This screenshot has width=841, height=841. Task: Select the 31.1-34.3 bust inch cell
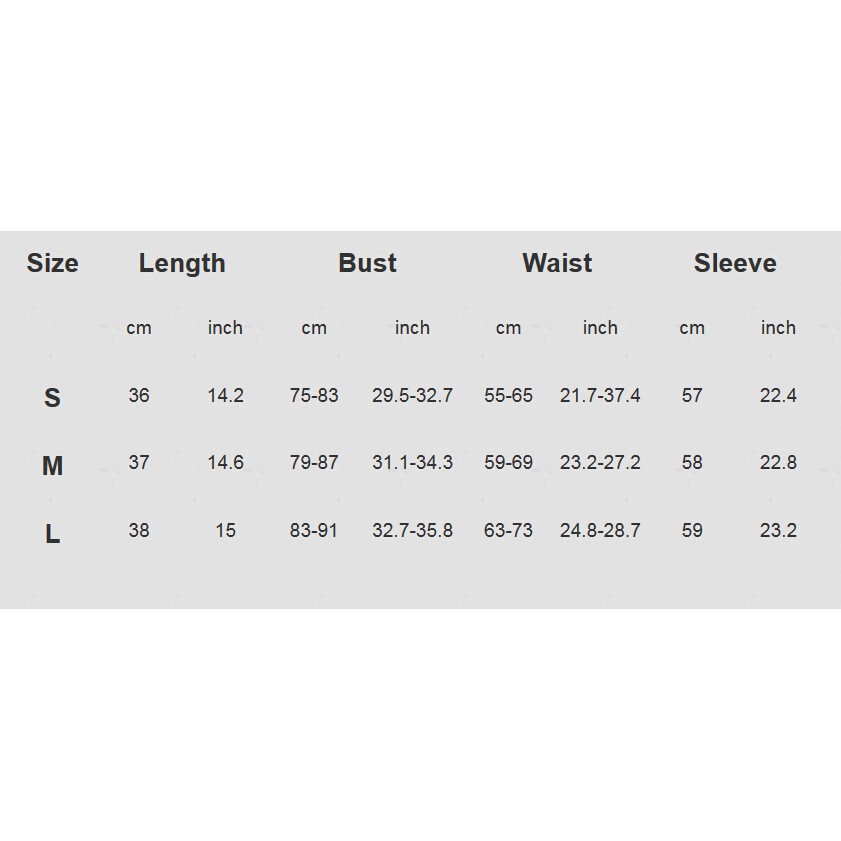(412, 463)
